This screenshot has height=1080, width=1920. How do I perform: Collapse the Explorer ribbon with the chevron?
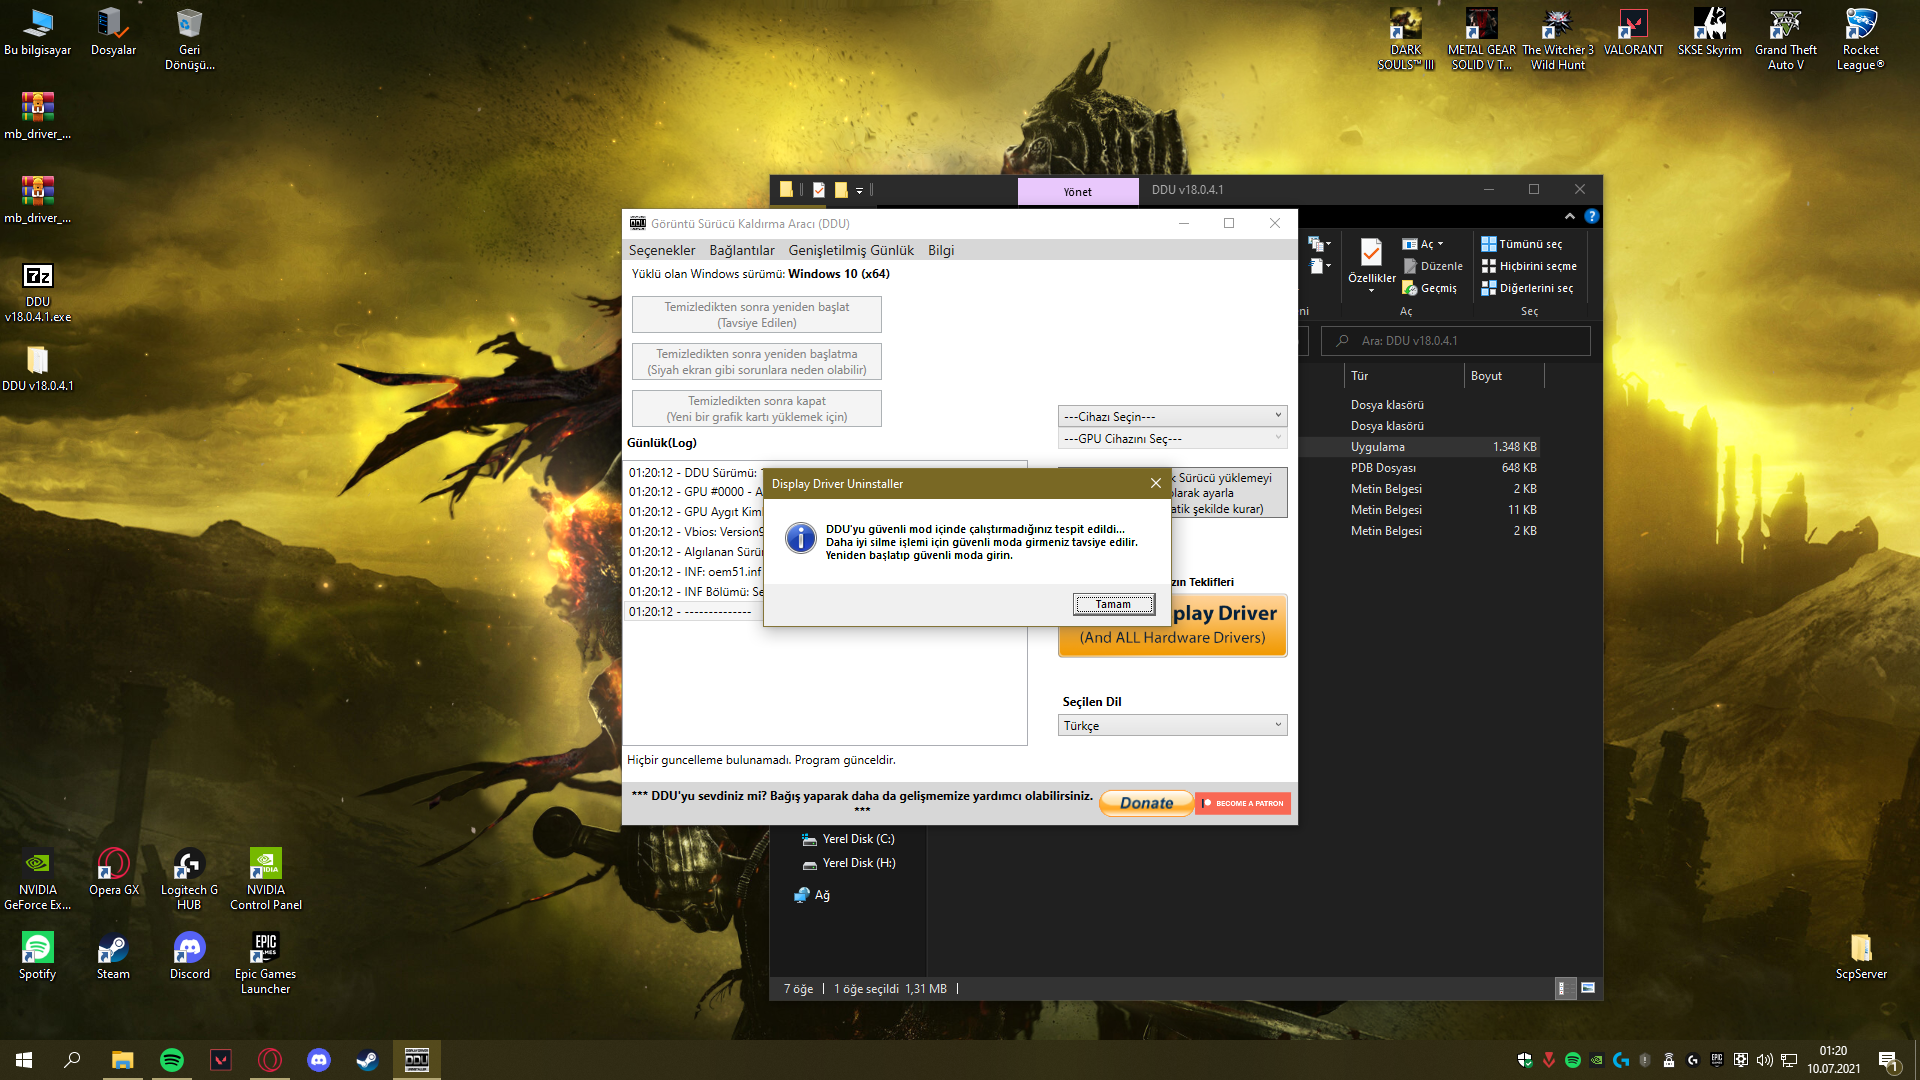(x=1569, y=216)
